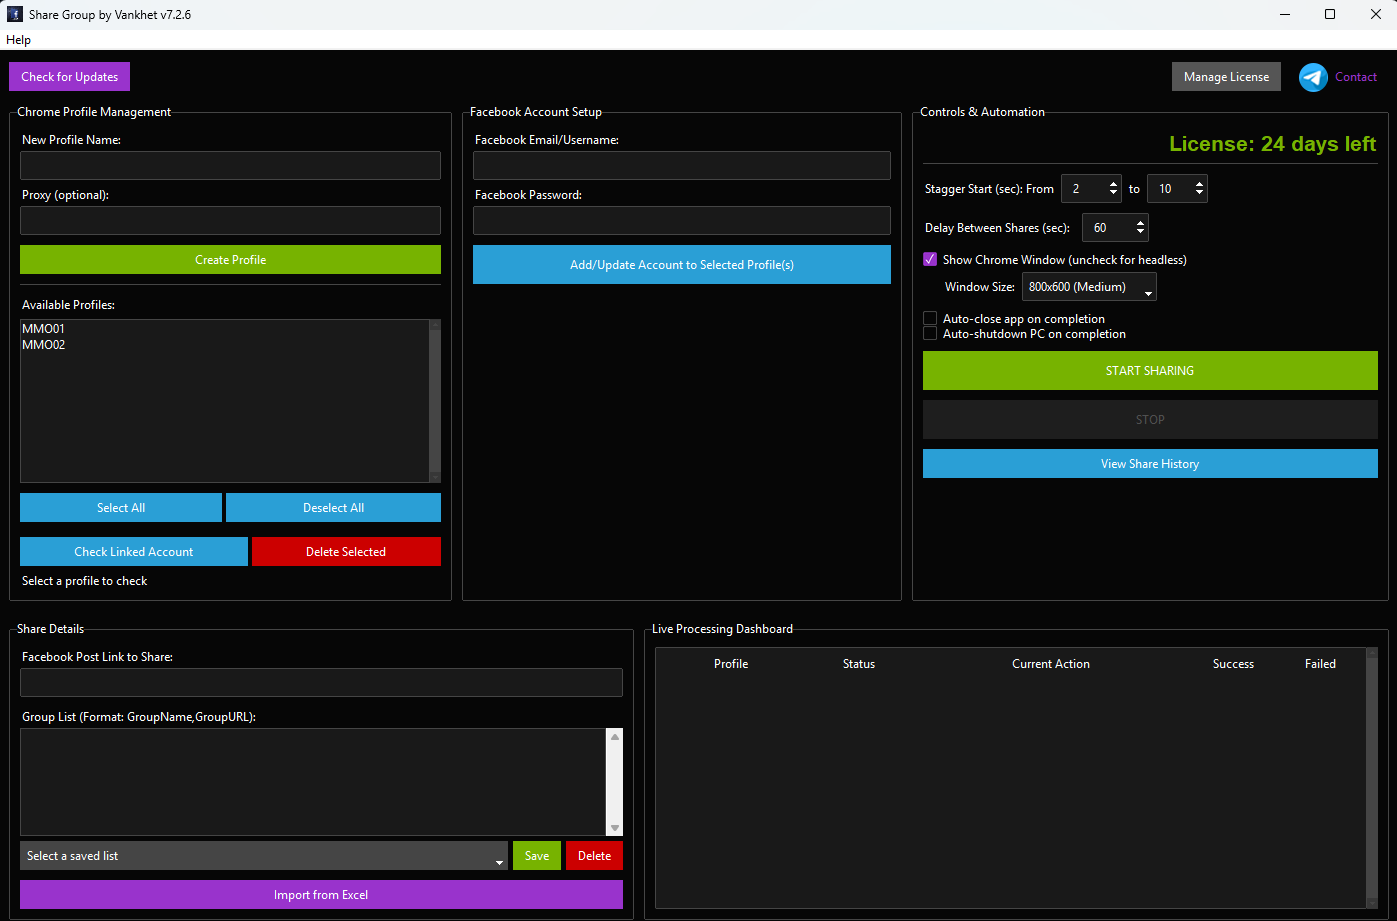Open the Help menu
Image resolution: width=1397 pixels, height=921 pixels.
point(18,40)
